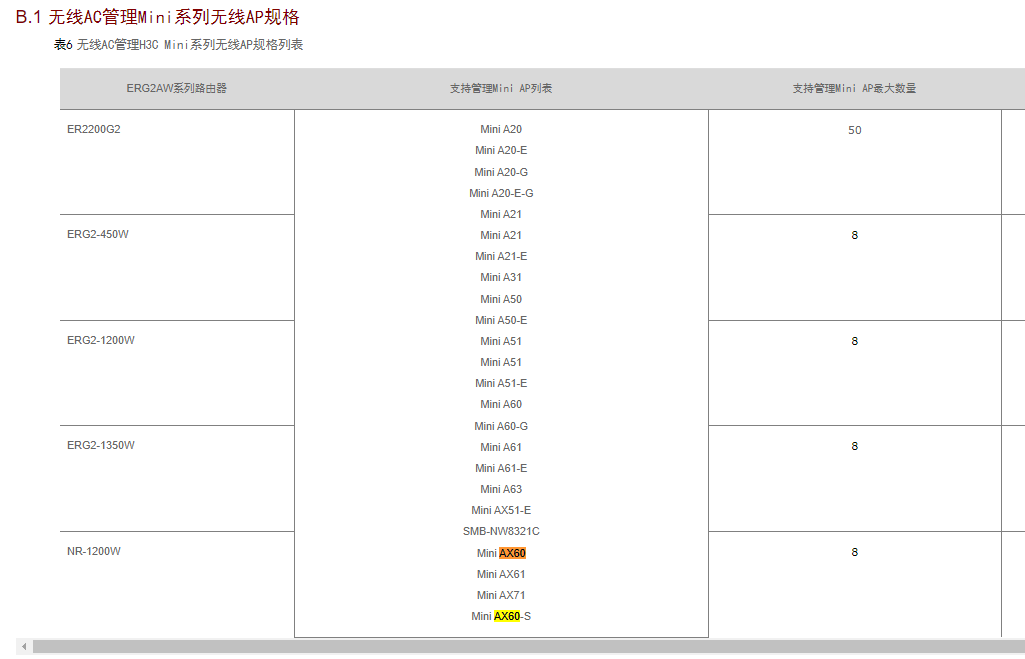Click the 支持管理Mini AP最大数量 column header
Viewport: 1025px width, 659px height.
[x=854, y=88]
